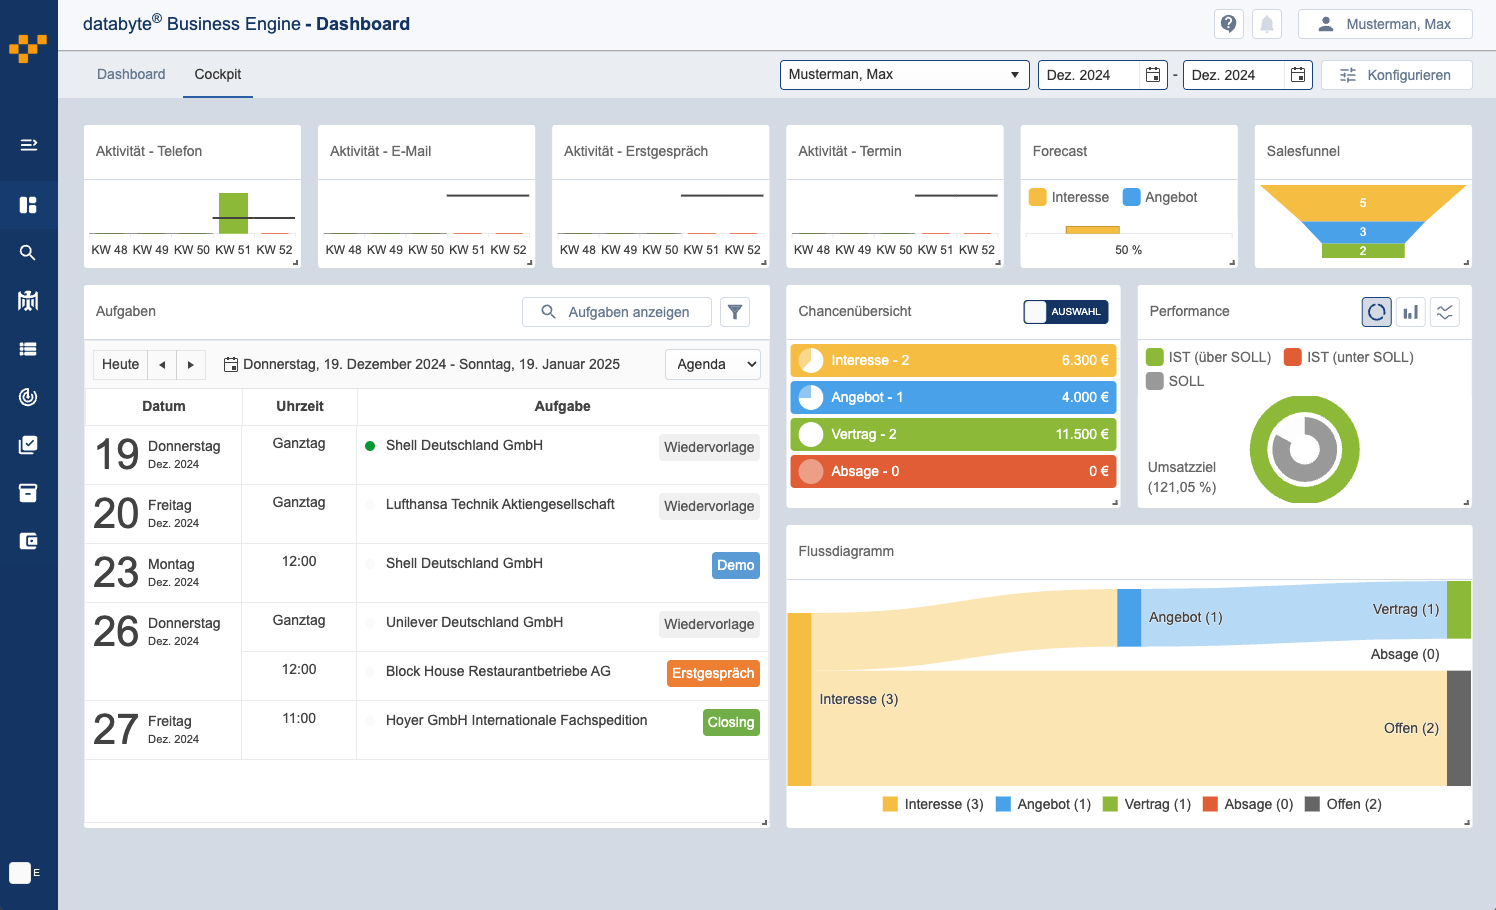This screenshot has height=910, width=1496.
Task: Click the Aufgaben anzeigen search field
Action: [617, 312]
